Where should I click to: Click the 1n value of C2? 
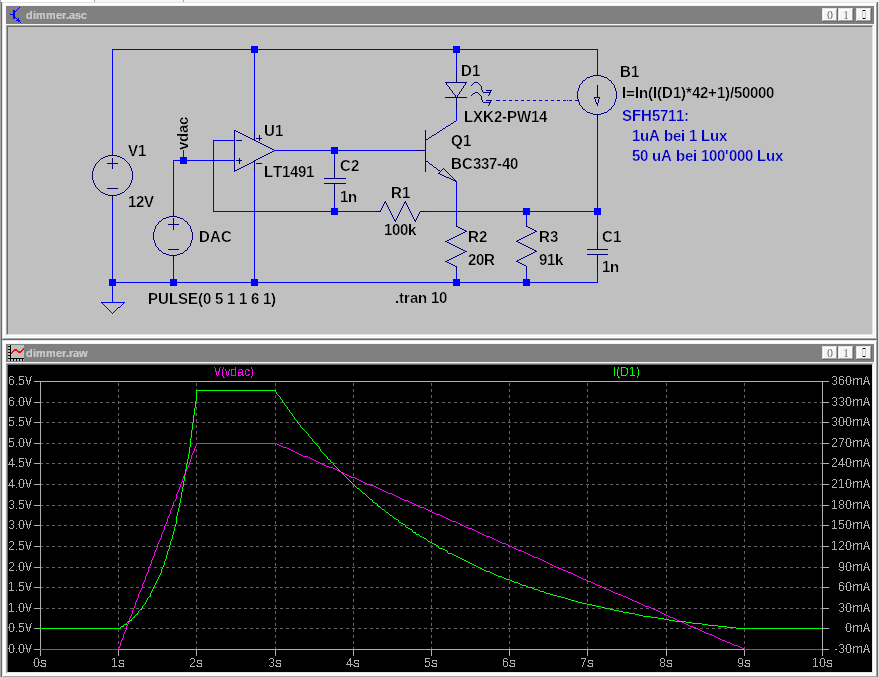[x=348, y=197]
